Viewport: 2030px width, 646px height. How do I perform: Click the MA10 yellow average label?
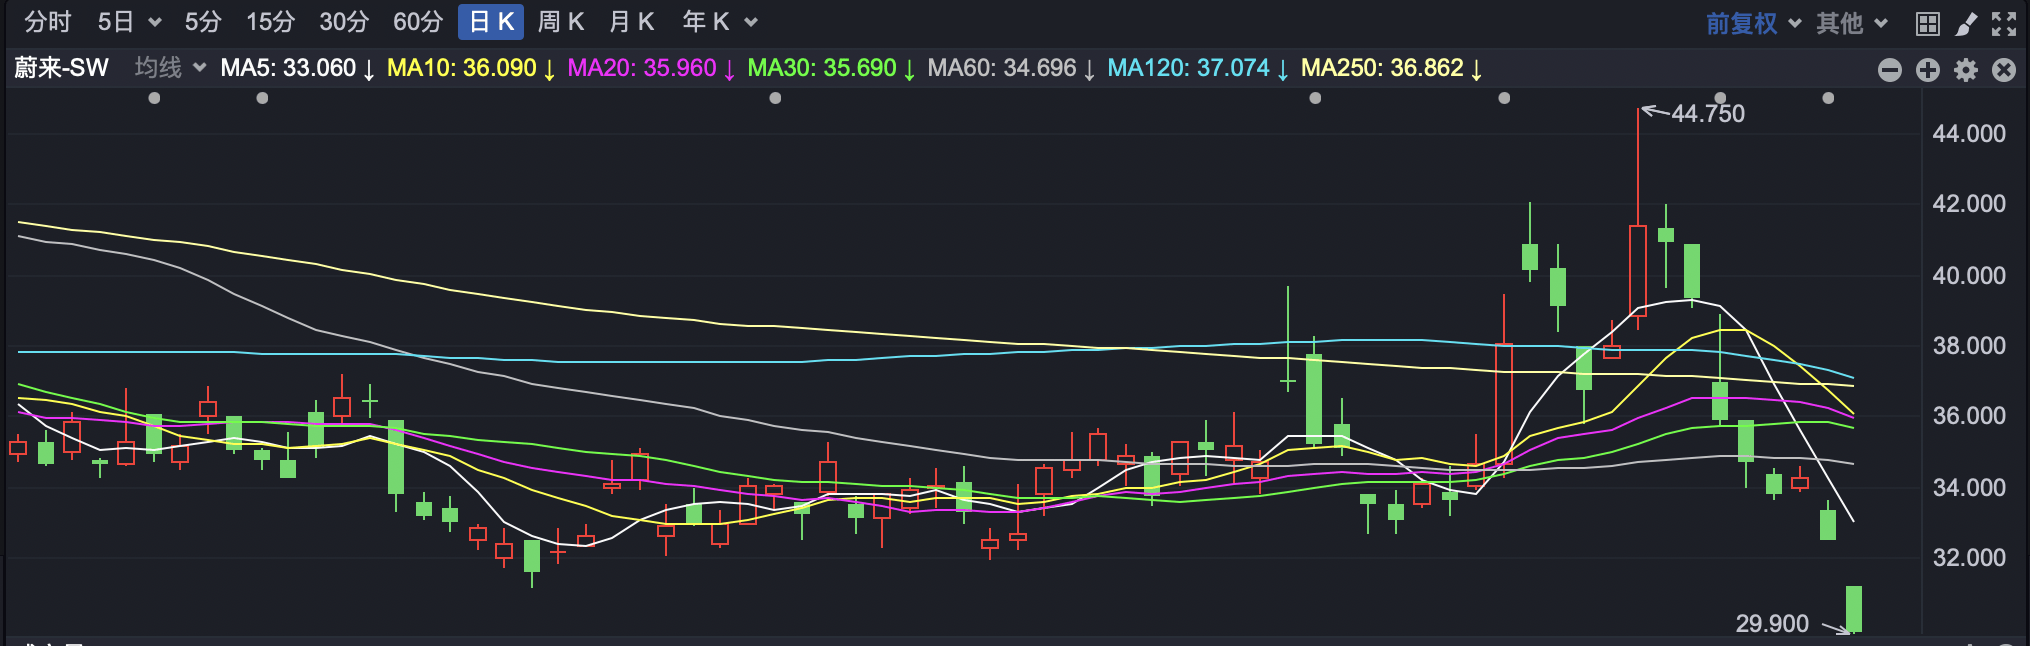461,68
